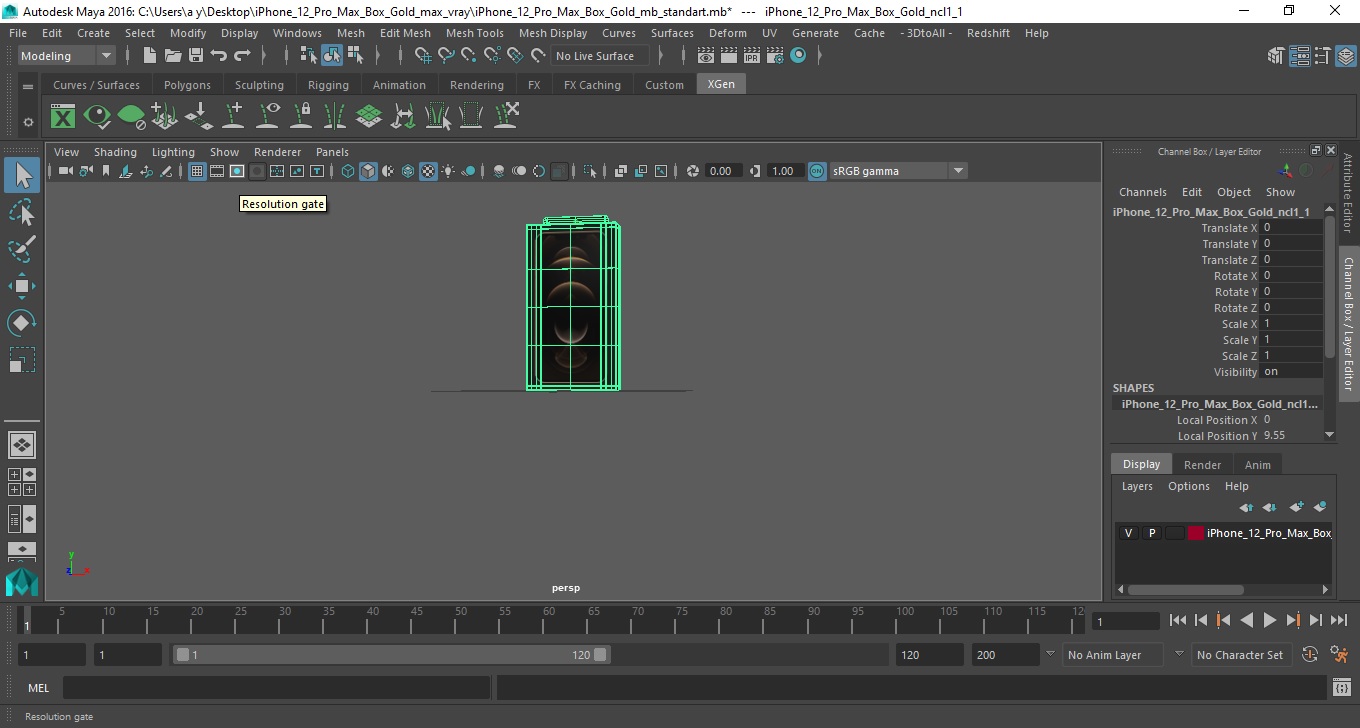The height and width of the screenshot is (728, 1360).
Task: Open the Mesh Tools menu
Action: [474, 33]
